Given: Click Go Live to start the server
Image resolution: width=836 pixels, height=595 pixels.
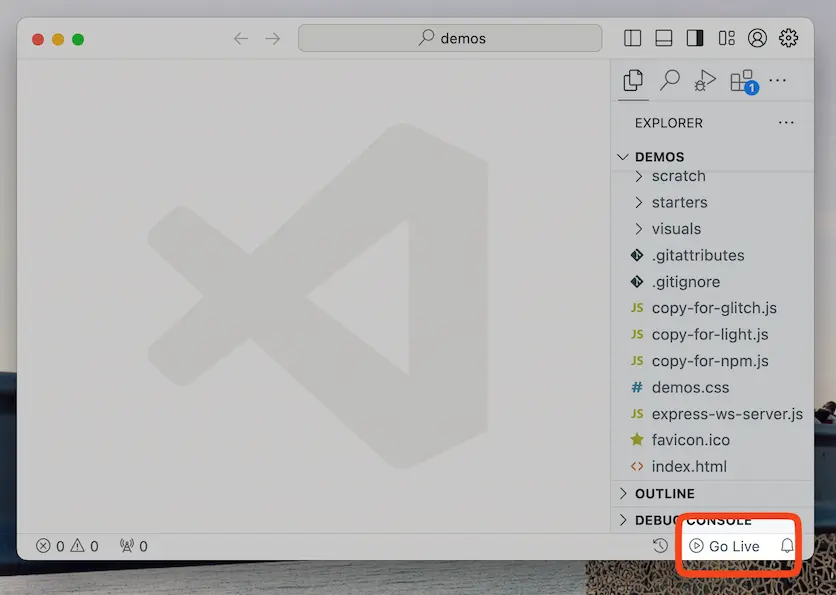Looking at the screenshot, I should tap(728, 546).
